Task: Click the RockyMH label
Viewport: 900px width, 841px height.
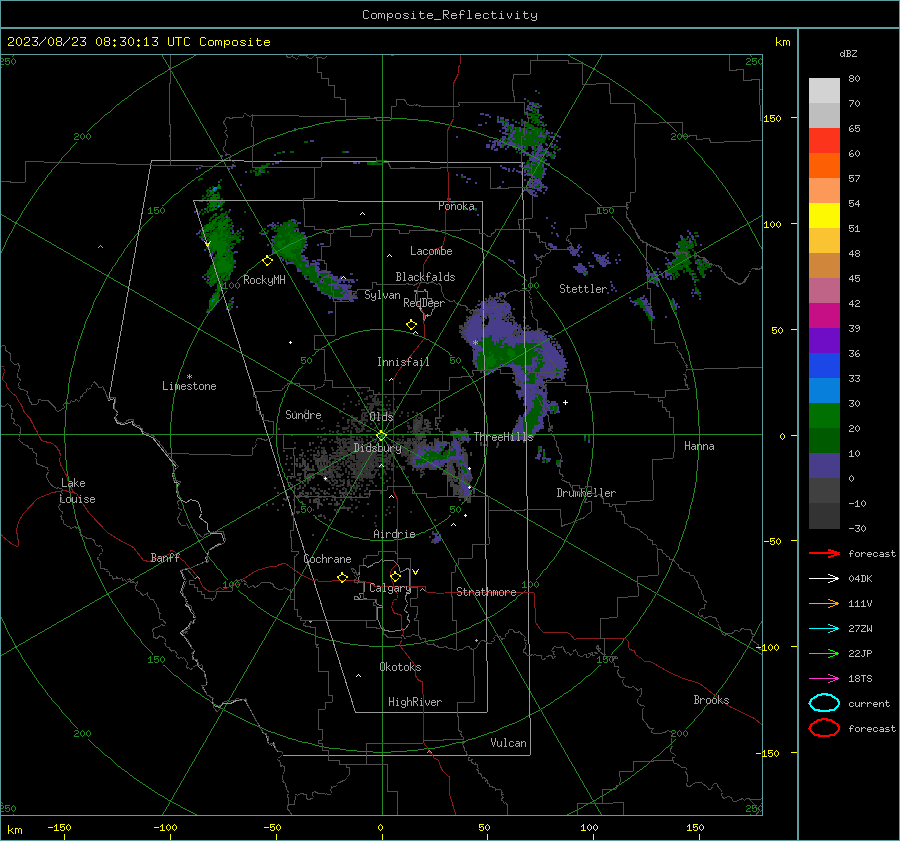Action: (264, 280)
